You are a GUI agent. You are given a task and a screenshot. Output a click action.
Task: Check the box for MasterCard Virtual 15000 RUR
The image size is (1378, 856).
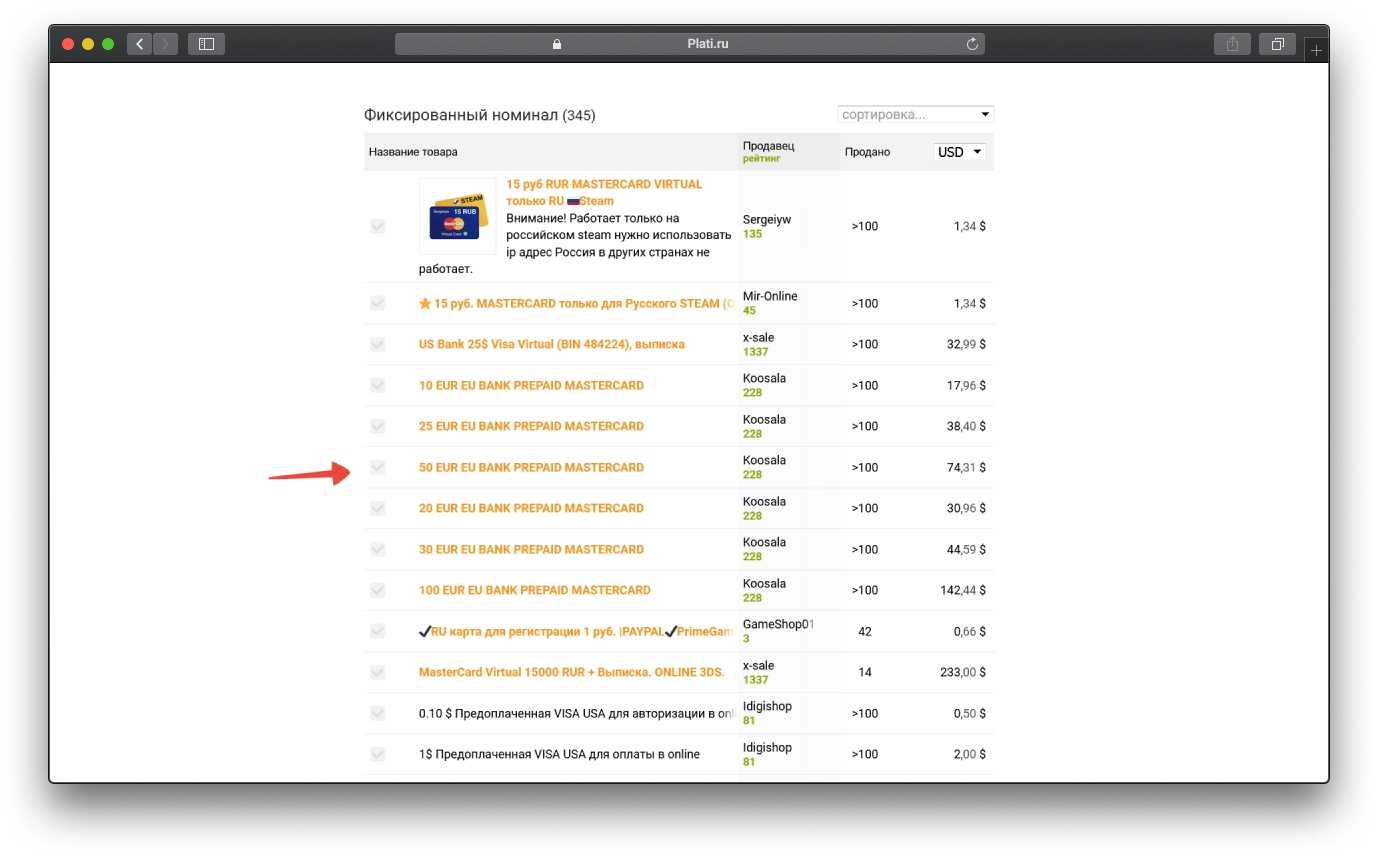pyautogui.click(x=377, y=672)
